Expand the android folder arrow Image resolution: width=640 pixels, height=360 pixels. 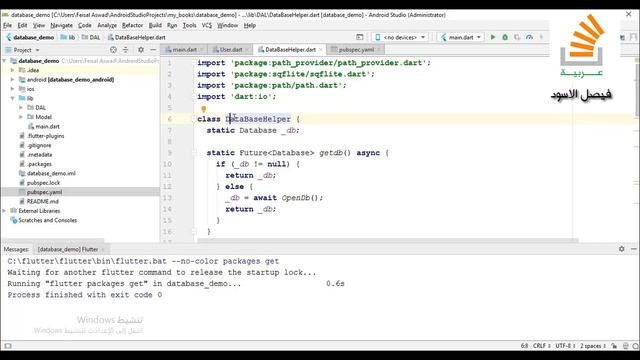pos(13,80)
